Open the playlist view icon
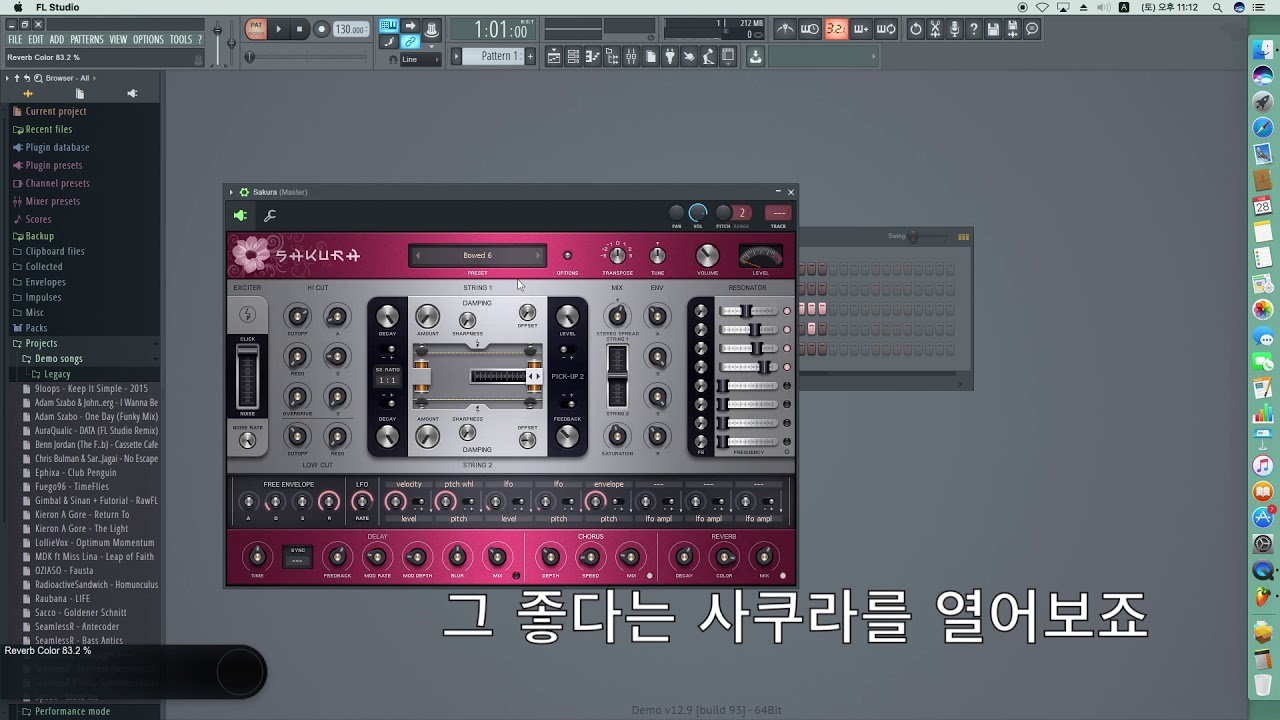Viewport: 1280px width, 720px height. (553, 57)
